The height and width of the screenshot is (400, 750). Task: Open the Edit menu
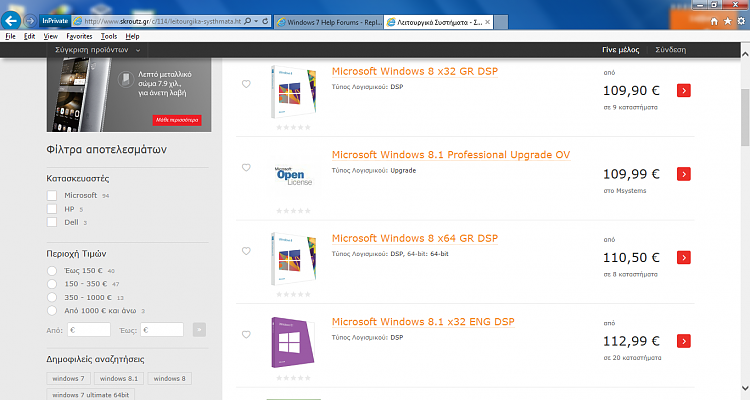click(29, 36)
